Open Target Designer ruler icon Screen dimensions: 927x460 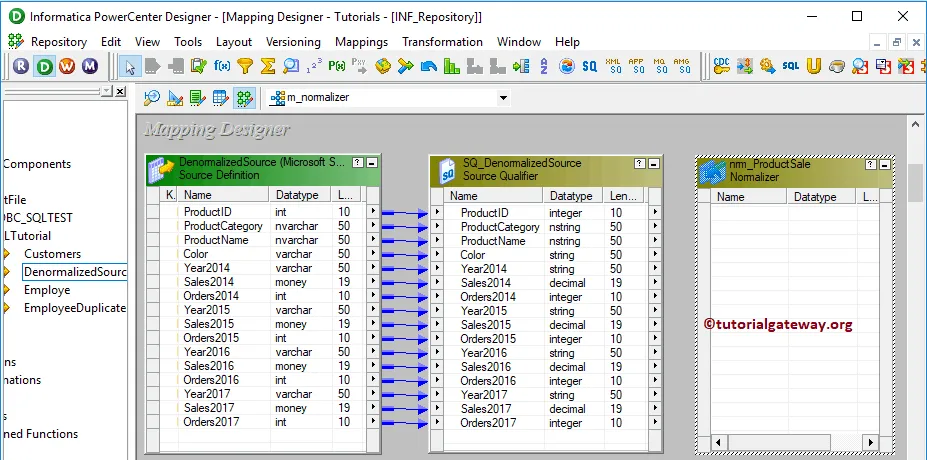pos(175,98)
